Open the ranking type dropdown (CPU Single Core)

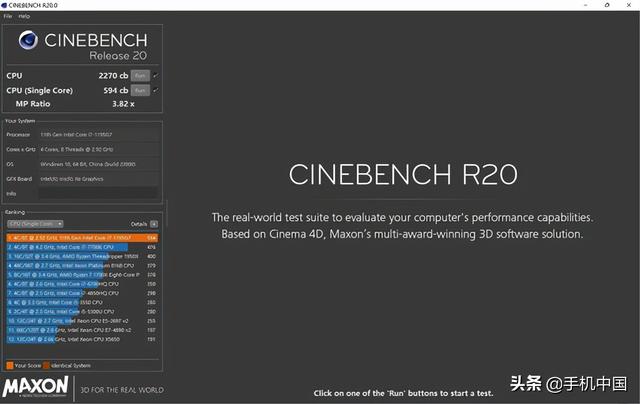pyautogui.click(x=36, y=224)
